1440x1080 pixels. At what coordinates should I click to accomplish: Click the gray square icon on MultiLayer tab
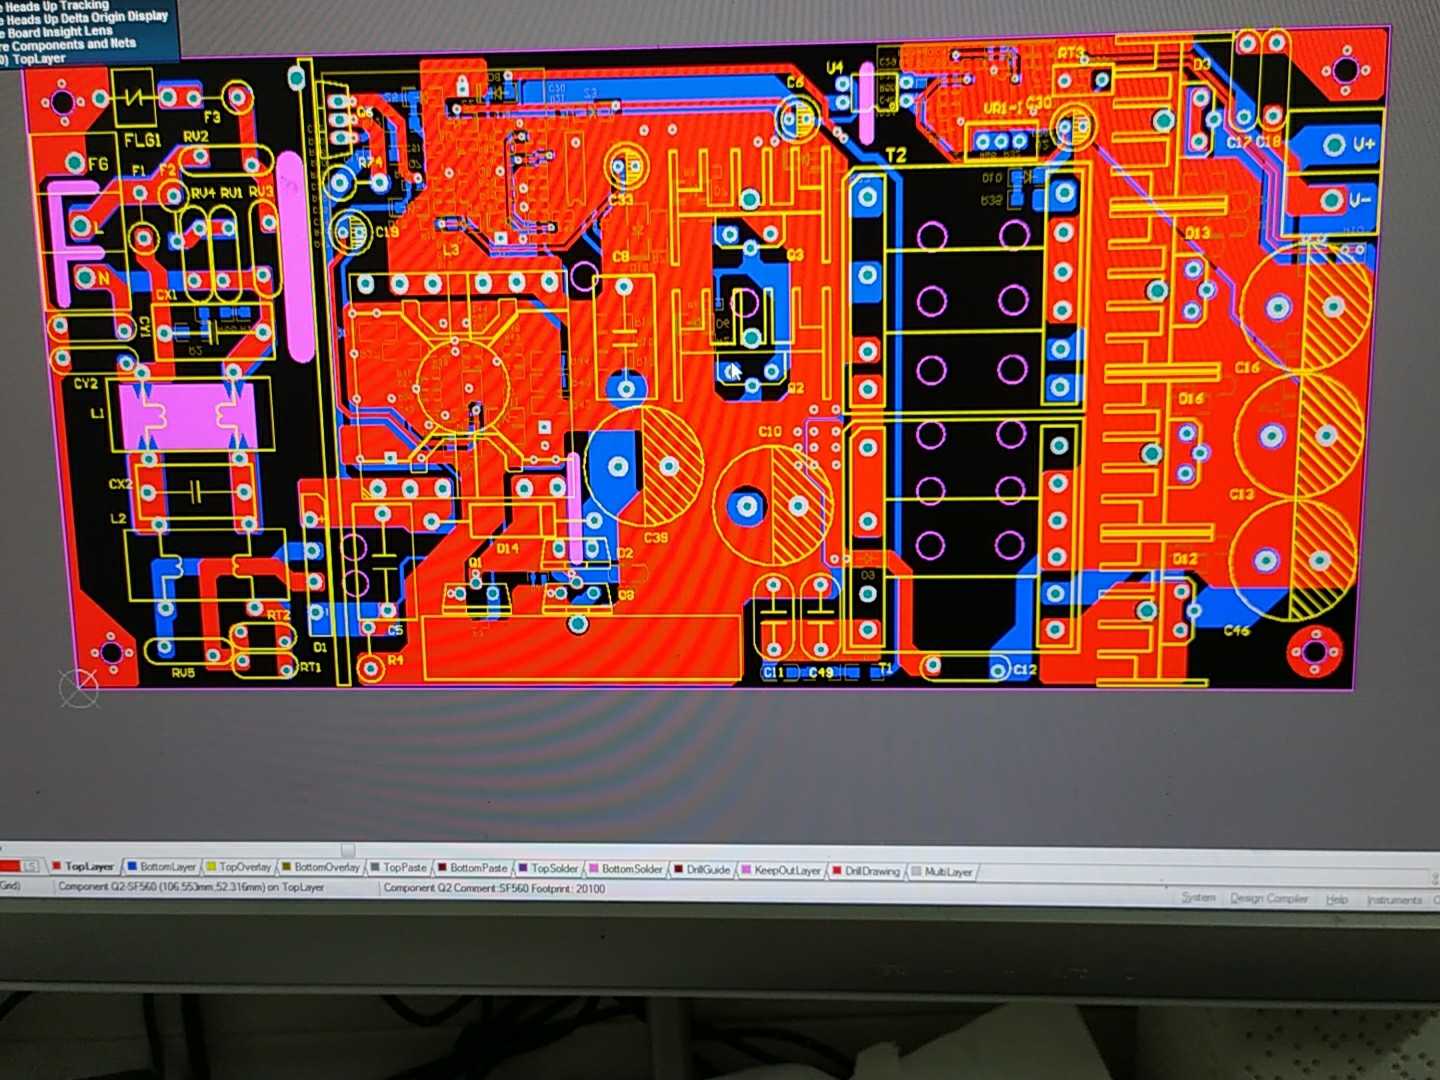coord(916,870)
